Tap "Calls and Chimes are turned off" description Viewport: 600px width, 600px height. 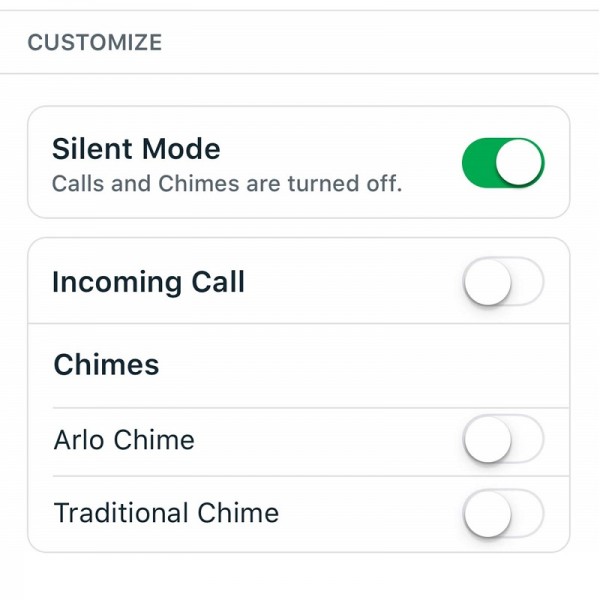pos(227,183)
